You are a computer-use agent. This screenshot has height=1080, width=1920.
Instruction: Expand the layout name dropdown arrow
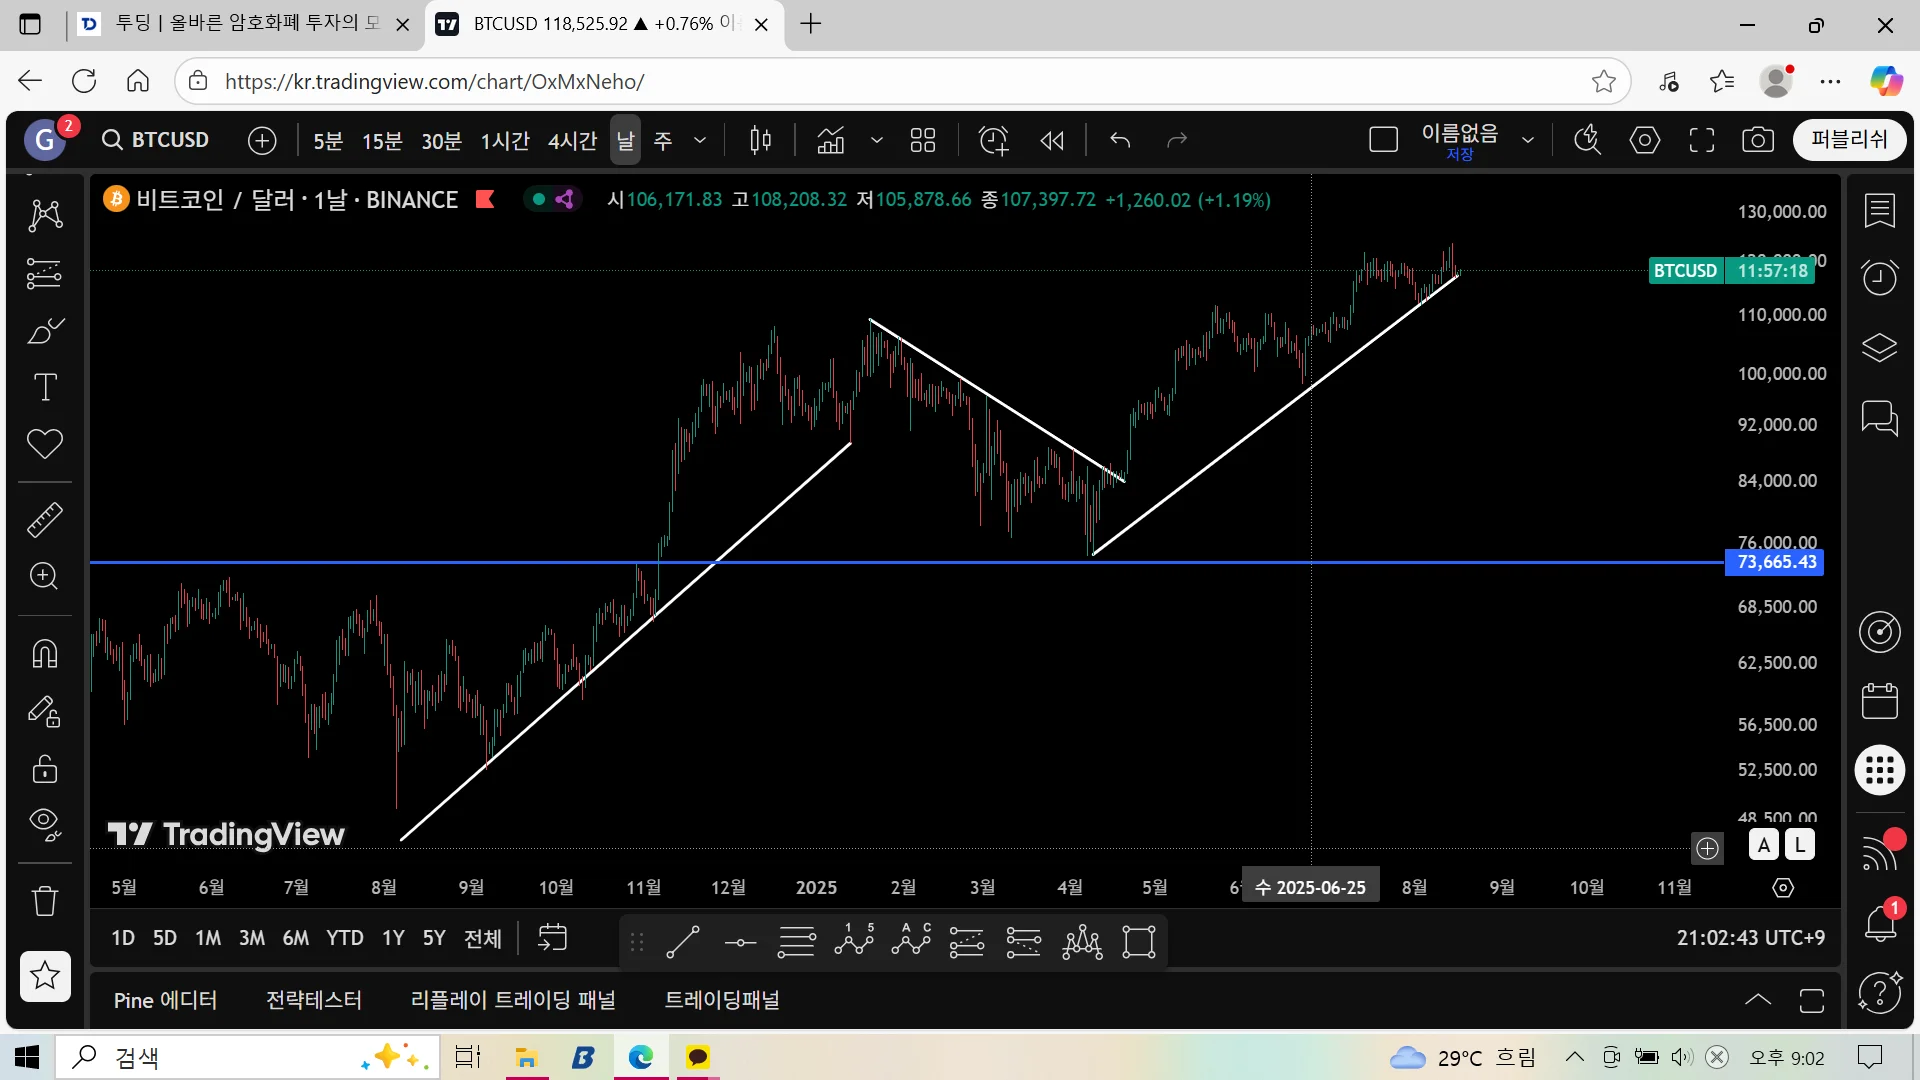point(1527,141)
